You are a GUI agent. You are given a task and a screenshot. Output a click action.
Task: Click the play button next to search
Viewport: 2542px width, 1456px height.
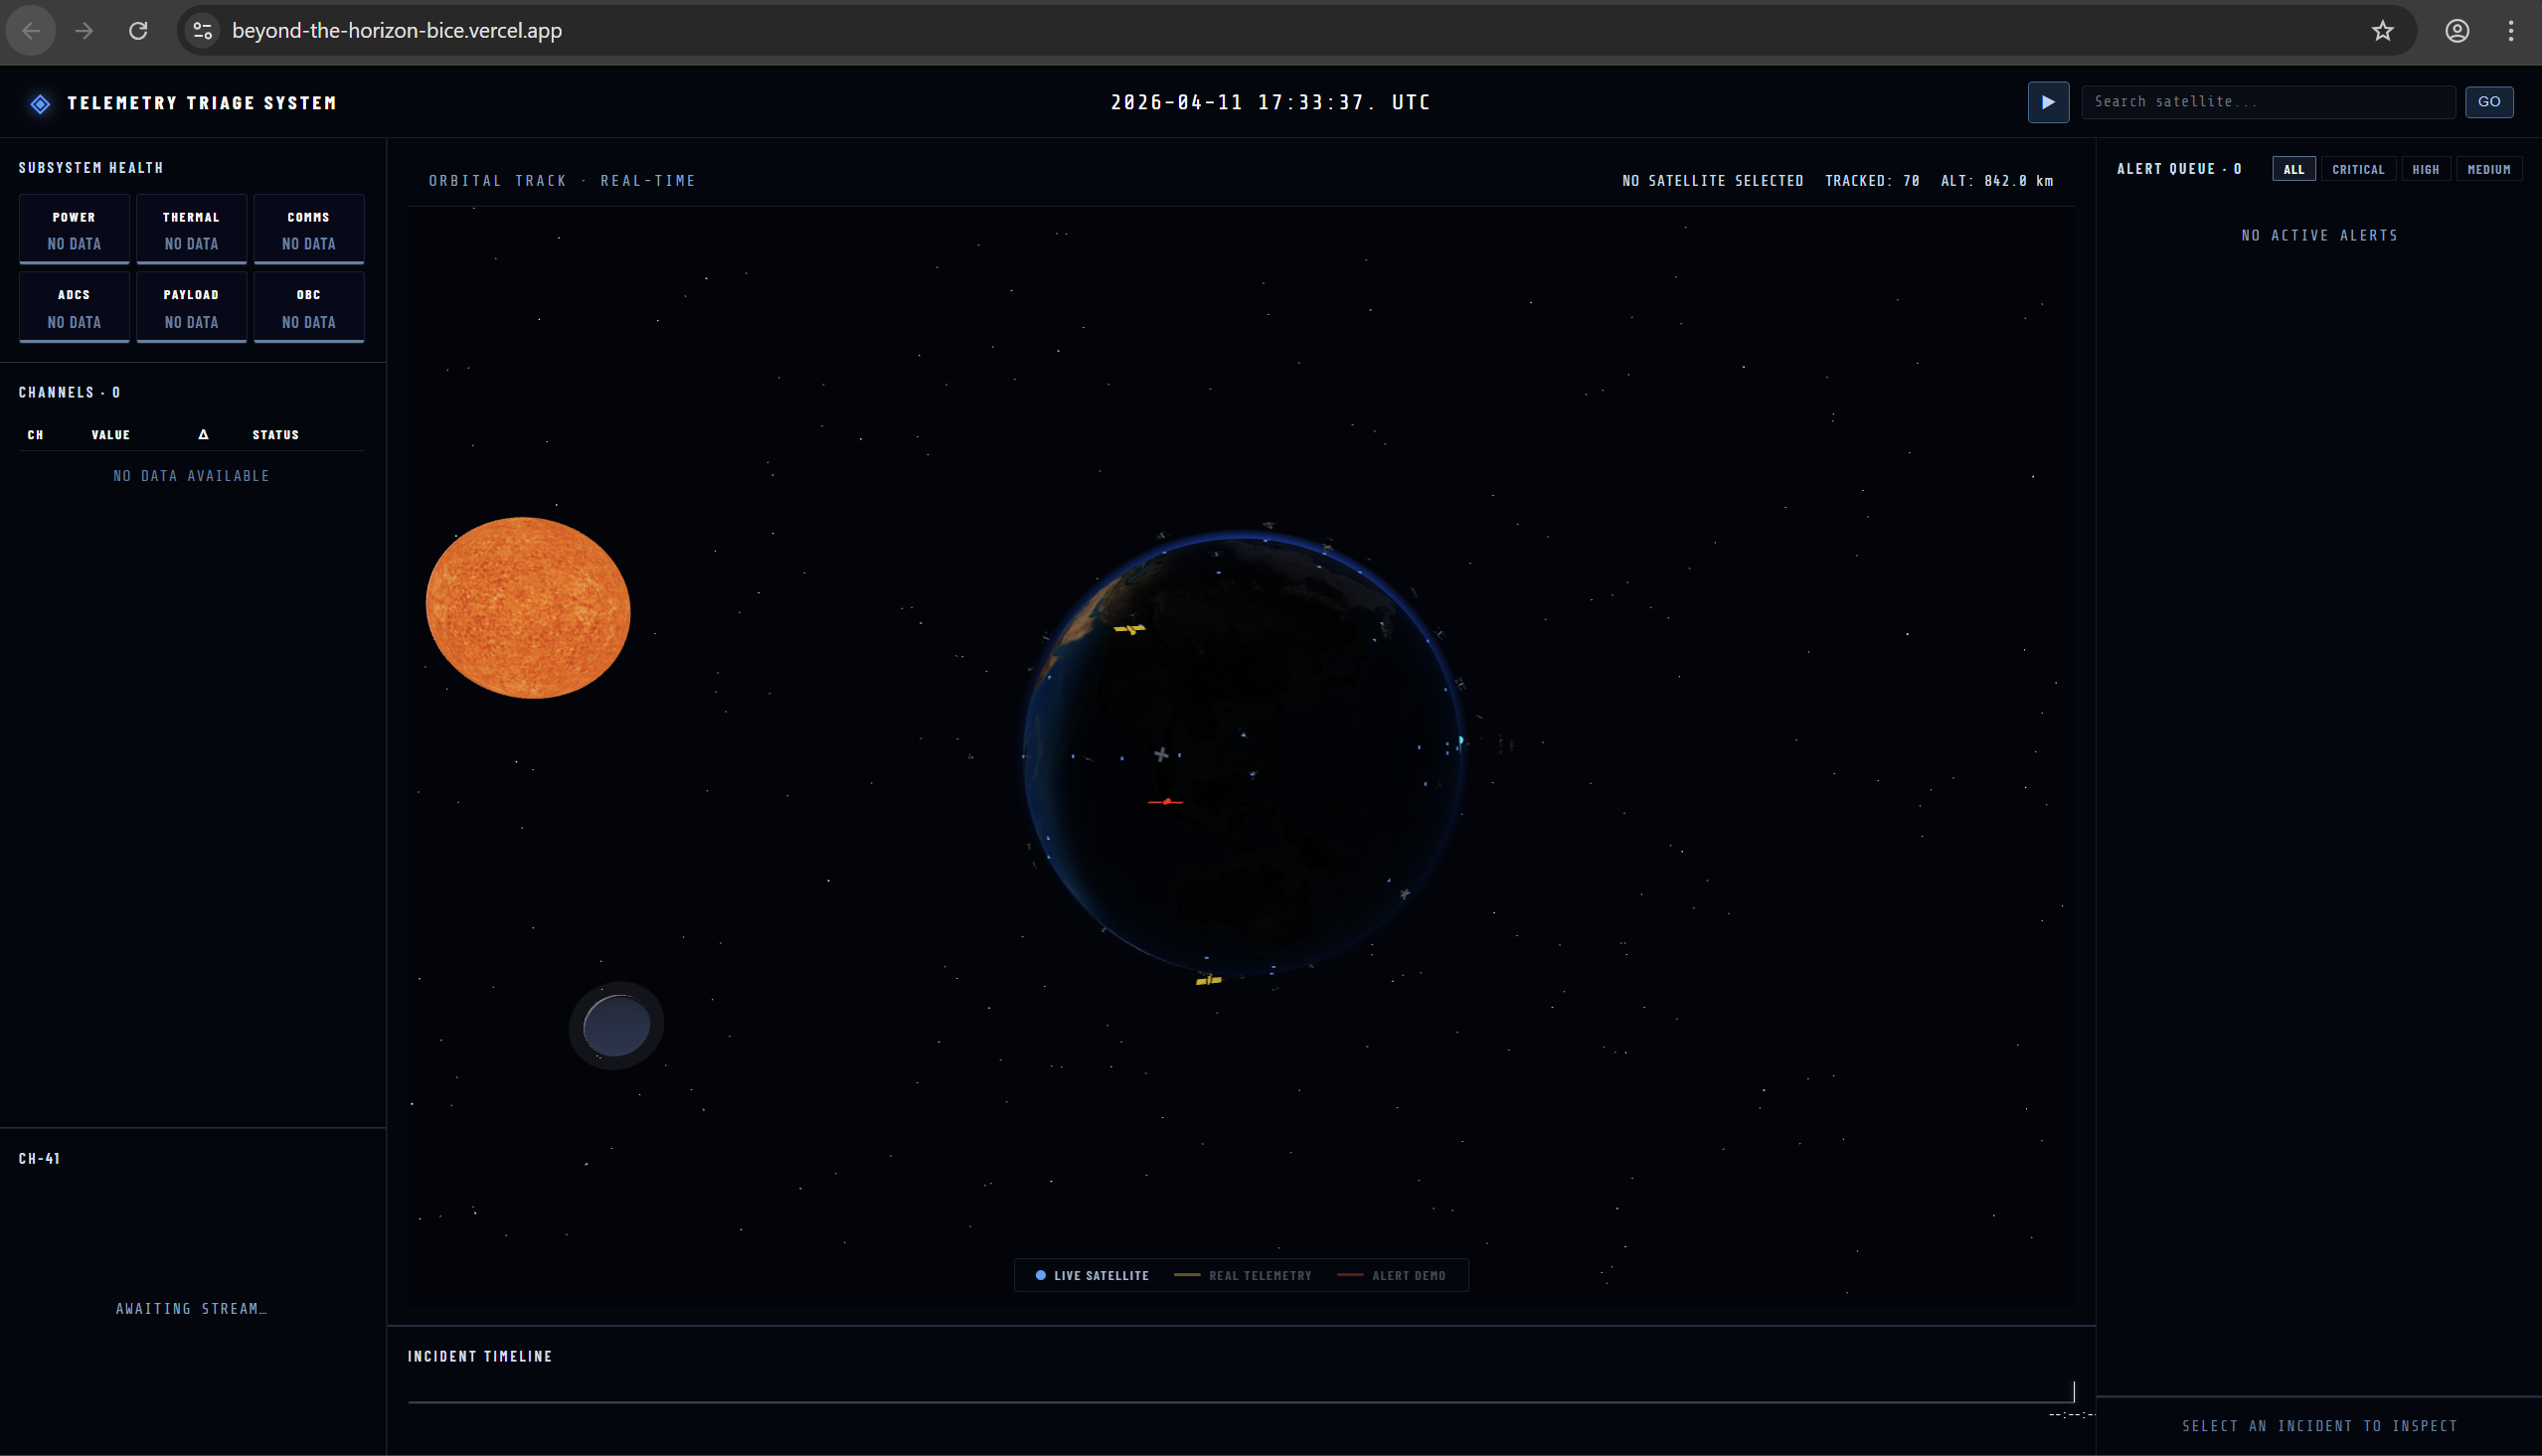click(x=2047, y=102)
